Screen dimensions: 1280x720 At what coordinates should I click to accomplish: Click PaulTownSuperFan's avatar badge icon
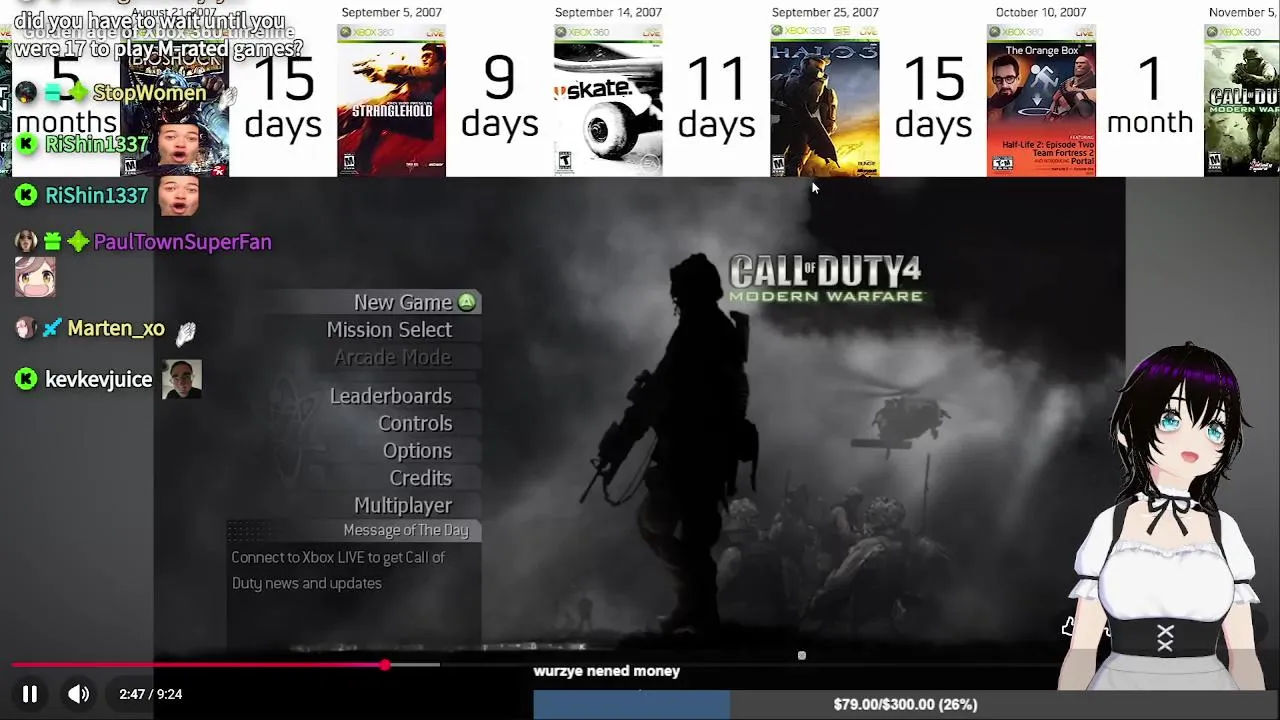point(26,242)
